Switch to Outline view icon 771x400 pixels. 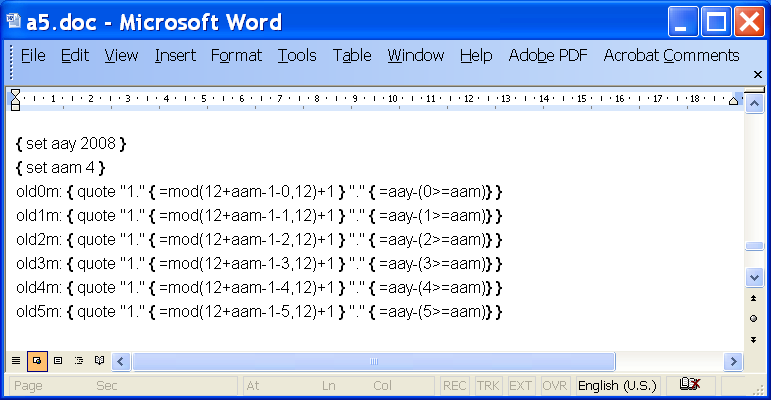coord(78,360)
